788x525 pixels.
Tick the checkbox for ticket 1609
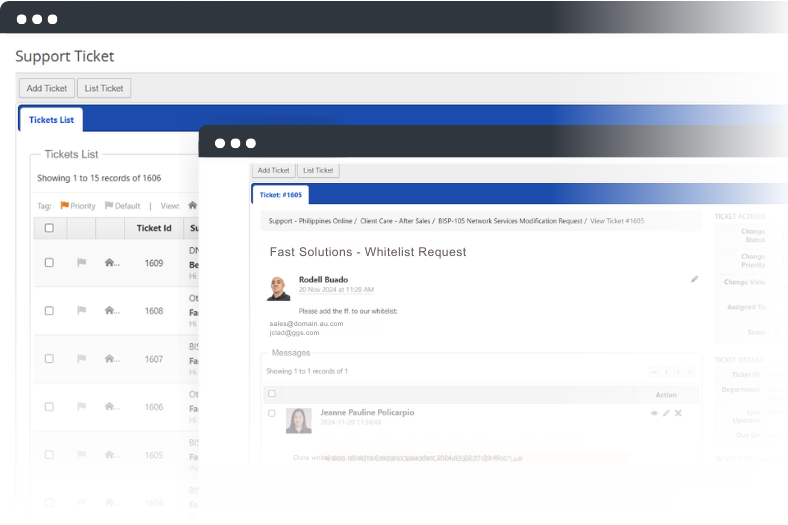[x=49, y=263]
